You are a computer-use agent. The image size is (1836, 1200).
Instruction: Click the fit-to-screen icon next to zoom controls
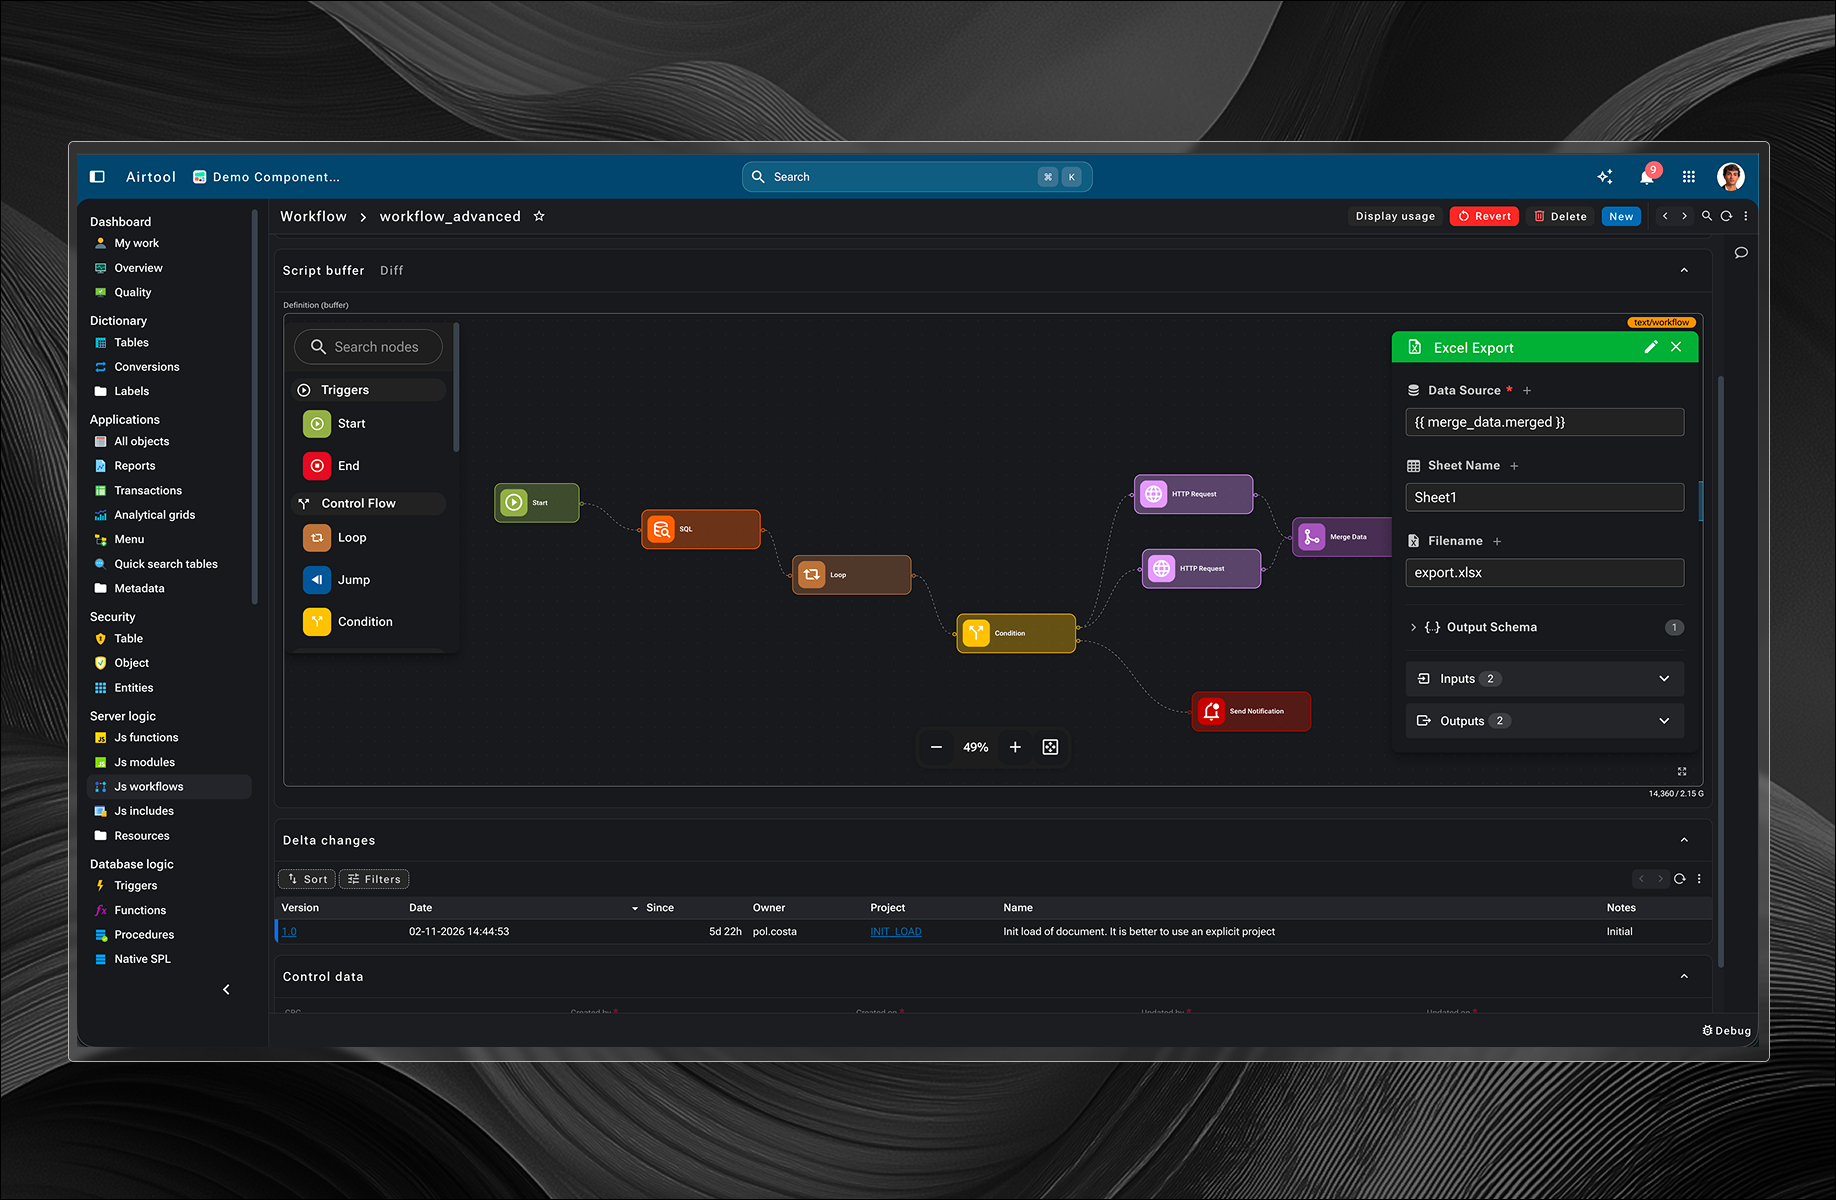(x=1050, y=747)
